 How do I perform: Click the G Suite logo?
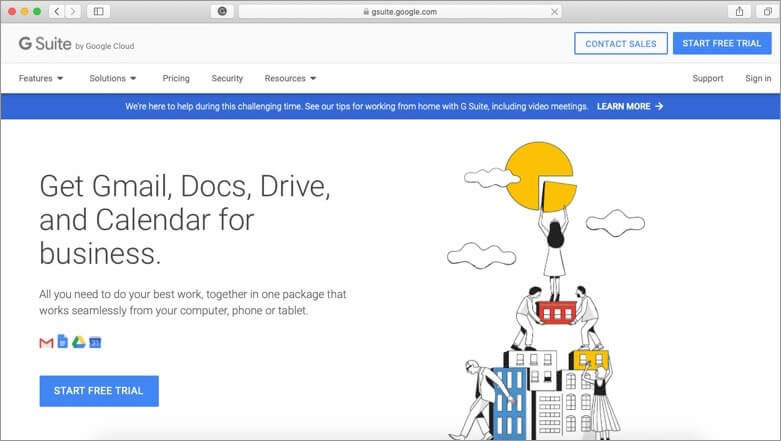pyautogui.click(x=45, y=44)
